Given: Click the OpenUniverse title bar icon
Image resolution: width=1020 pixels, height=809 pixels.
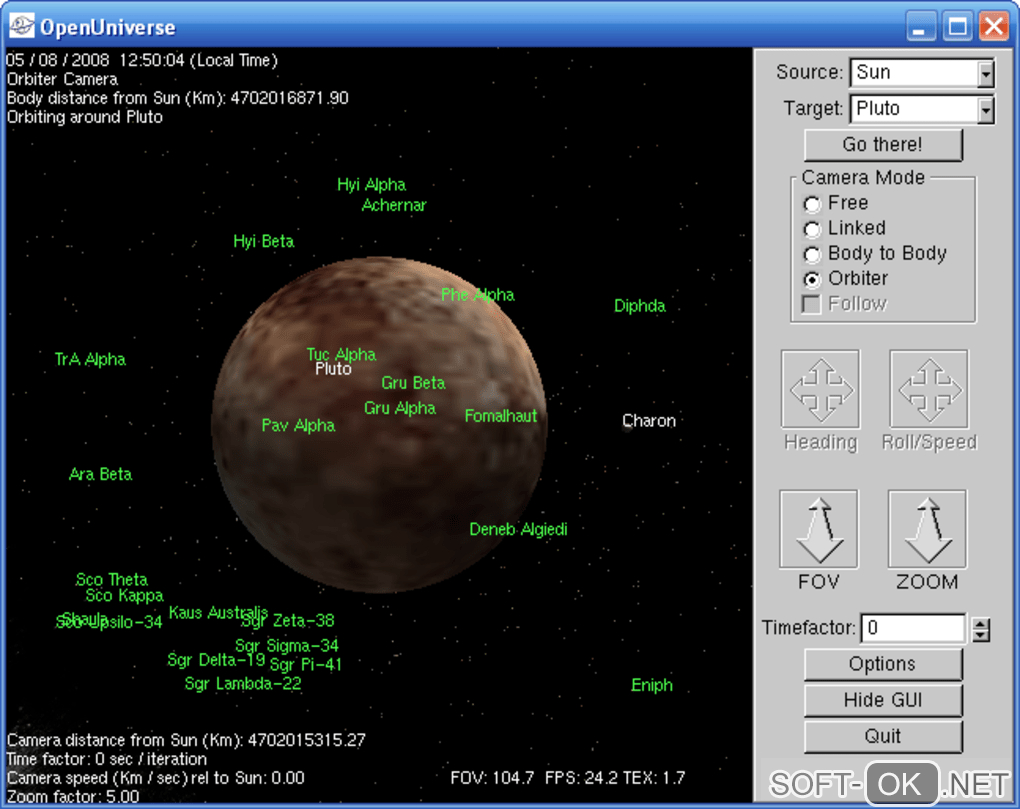Looking at the screenshot, I should (x=21, y=26).
